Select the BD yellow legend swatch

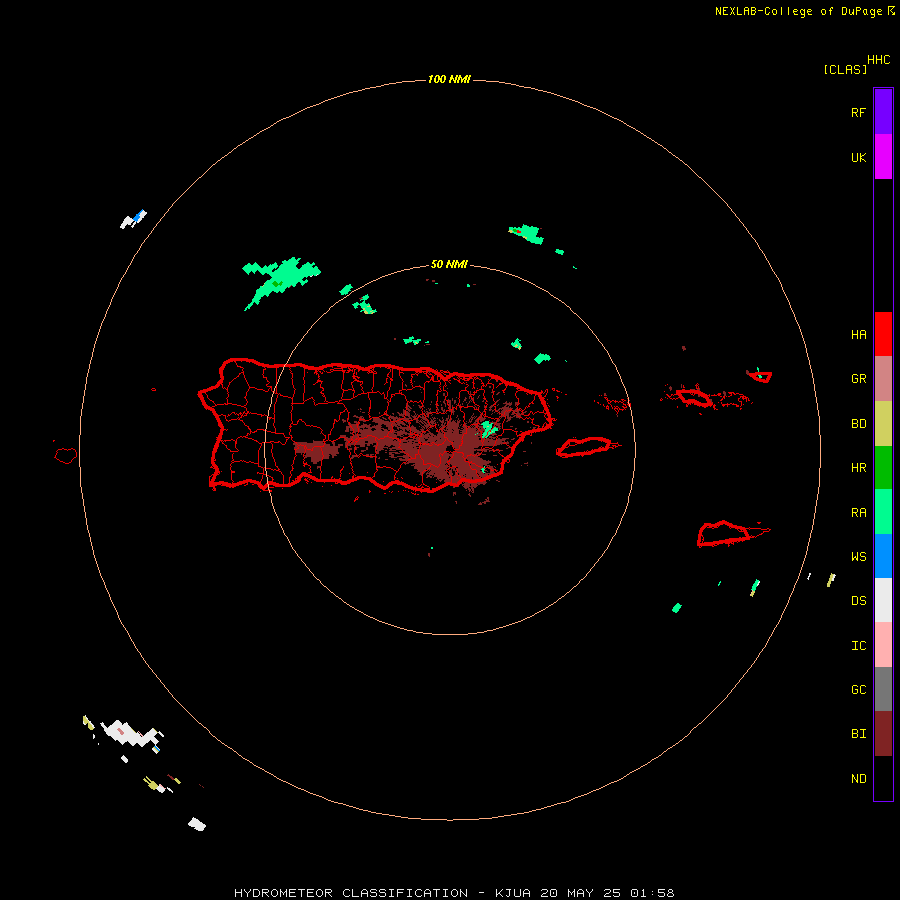[883, 424]
